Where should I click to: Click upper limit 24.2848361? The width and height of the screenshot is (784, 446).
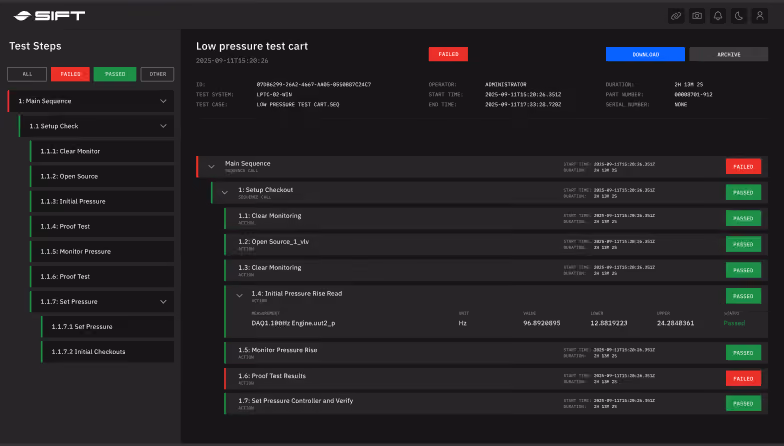(x=675, y=323)
